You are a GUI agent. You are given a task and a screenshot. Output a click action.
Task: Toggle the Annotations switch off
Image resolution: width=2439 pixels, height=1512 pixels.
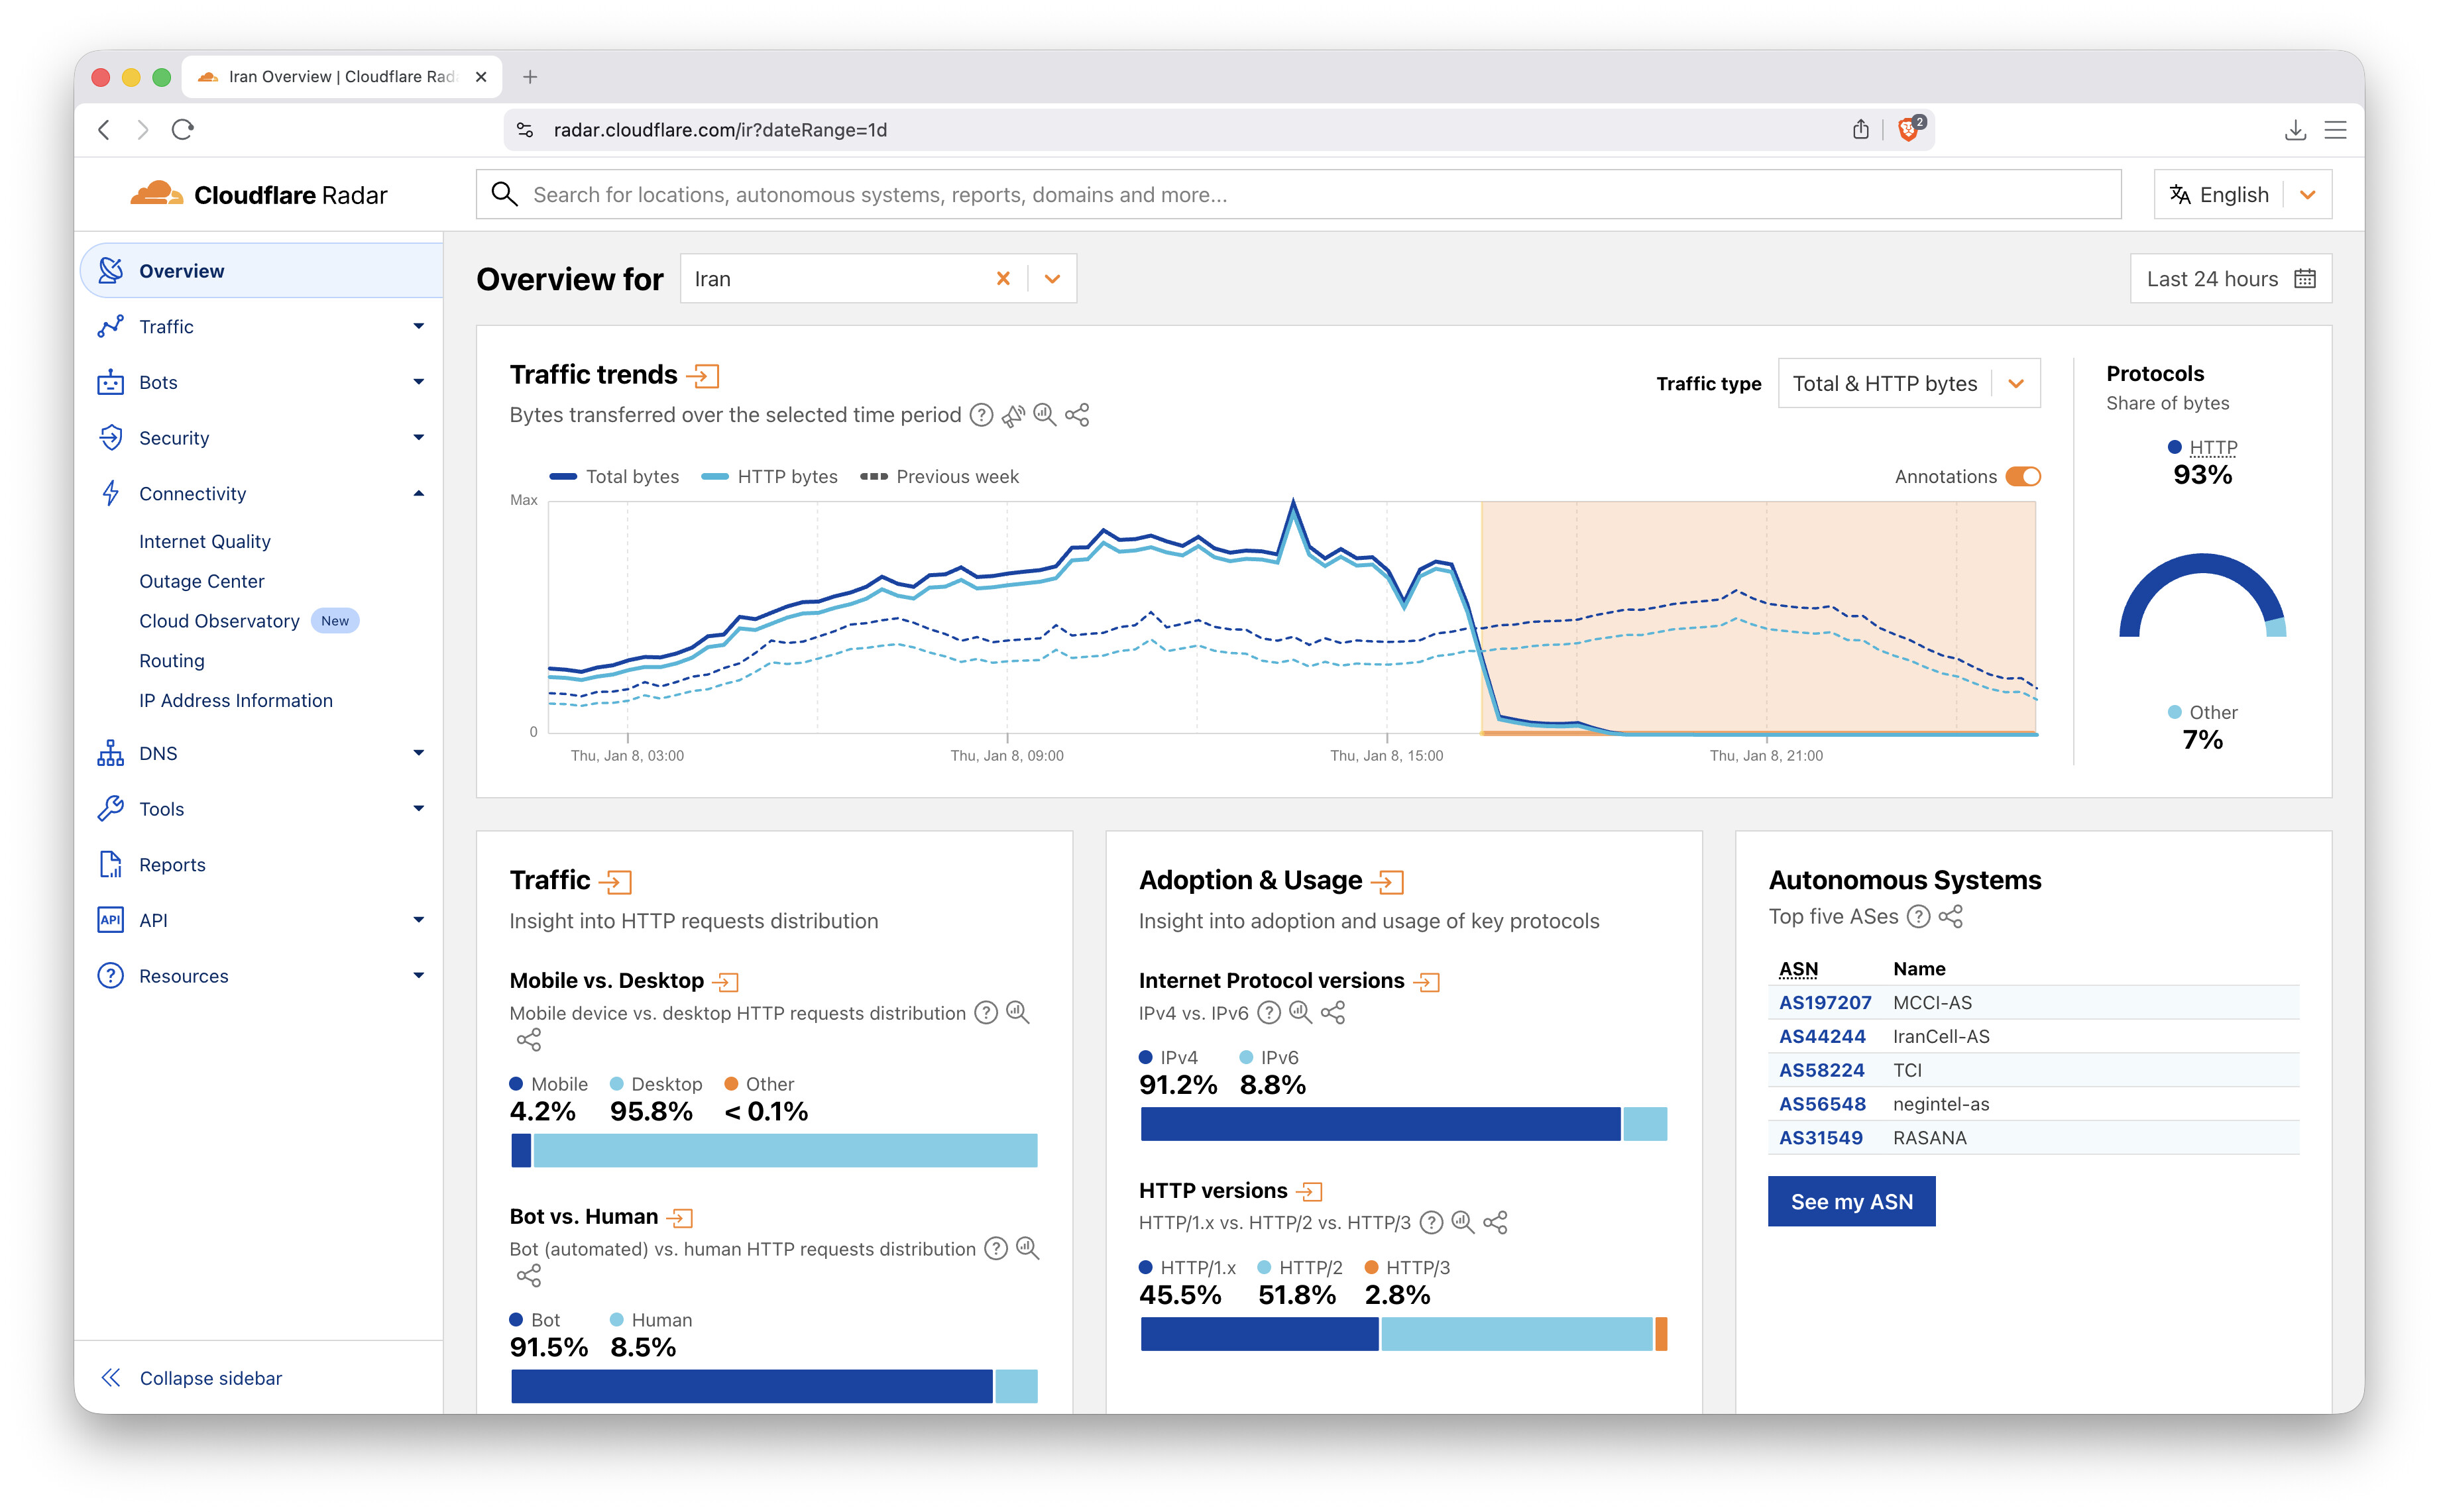2023,477
